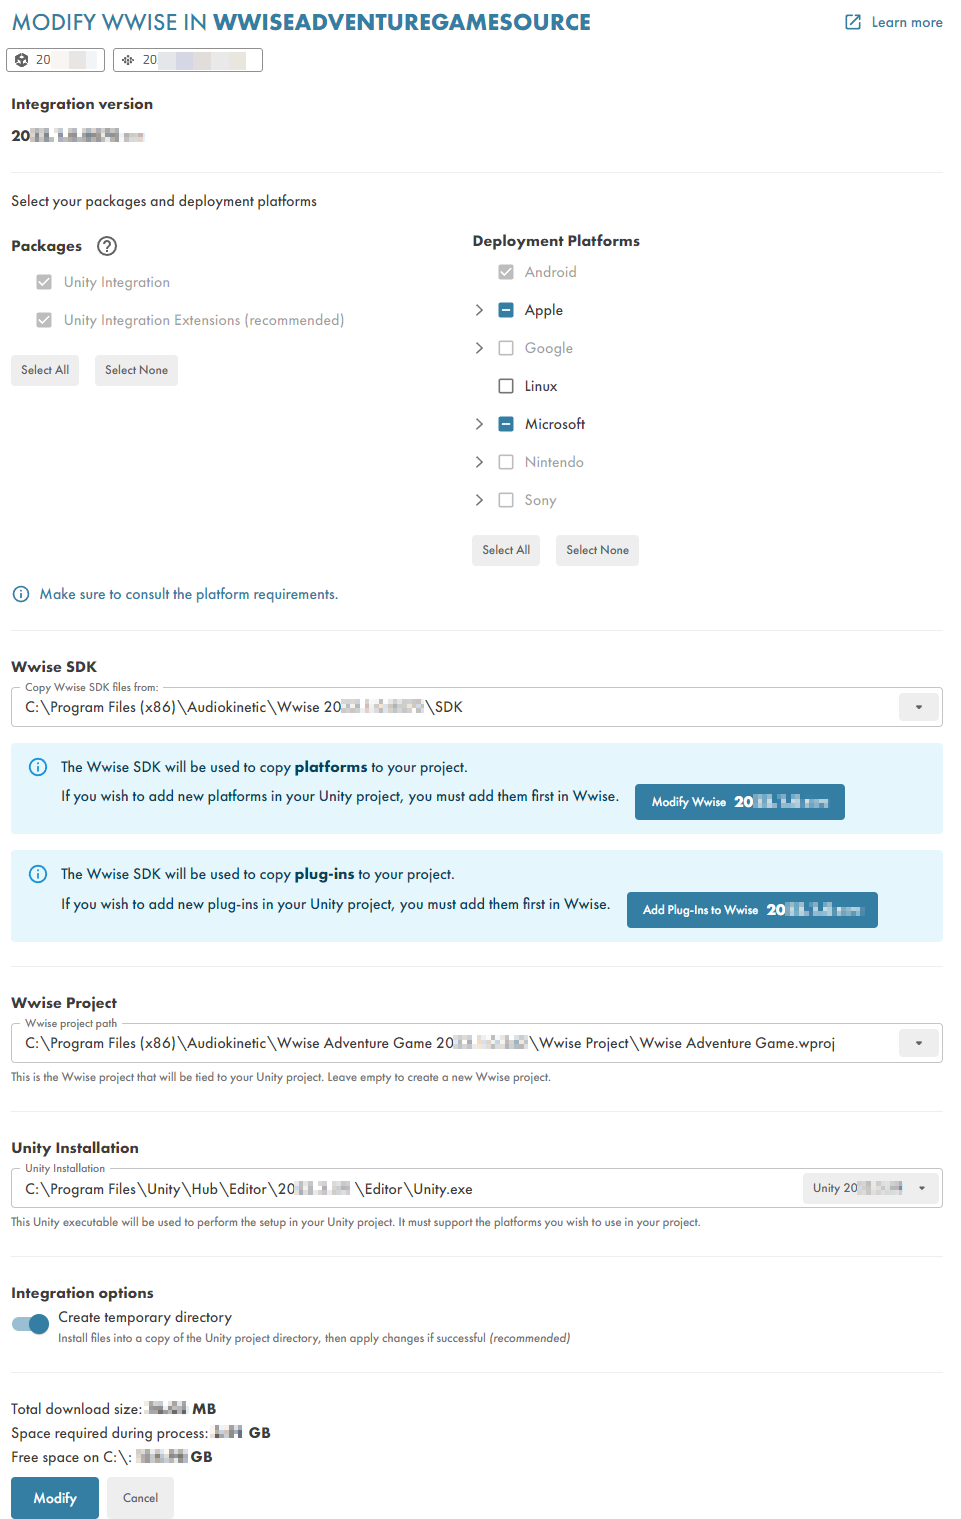The image size is (961, 1519).
Task: Toggle the Apple platform checkbox
Action: [x=506, y=310]
